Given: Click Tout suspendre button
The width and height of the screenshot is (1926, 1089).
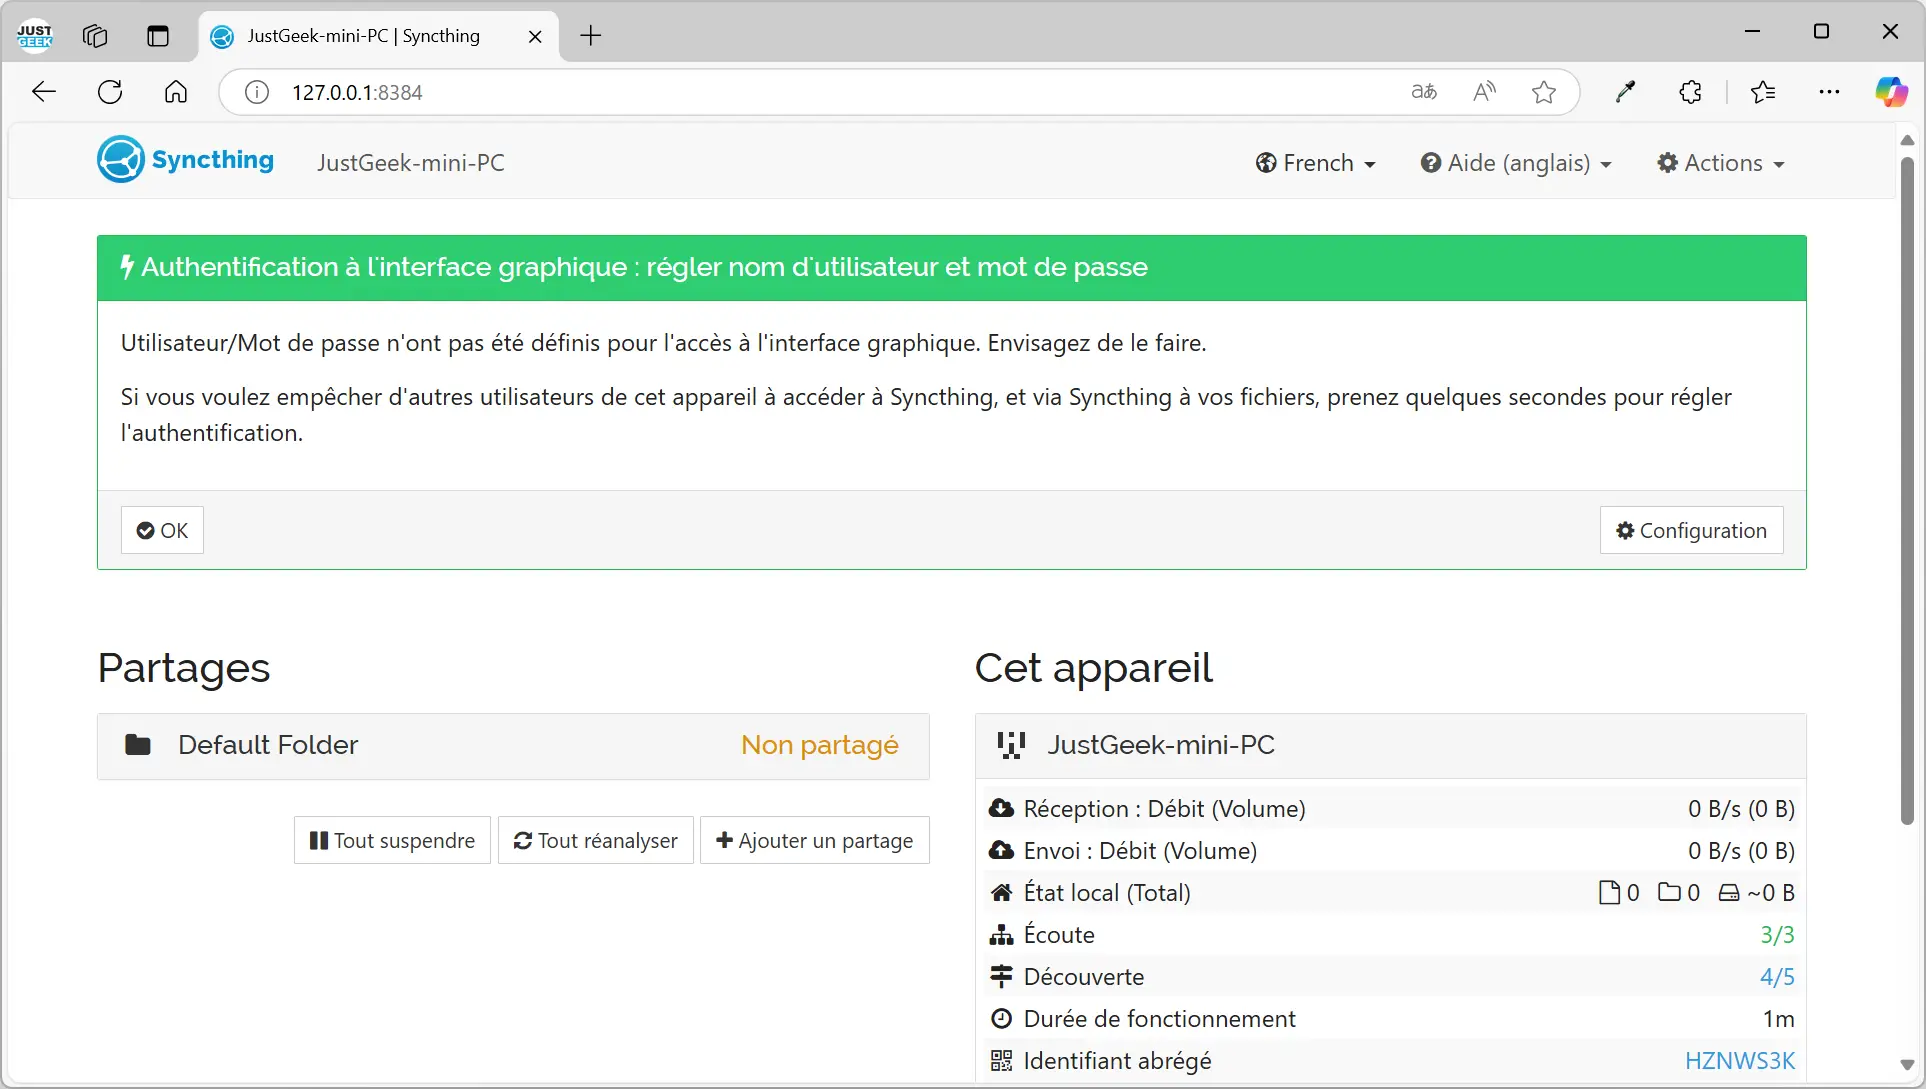Looking at the screenshot, I should pos(392,840).
